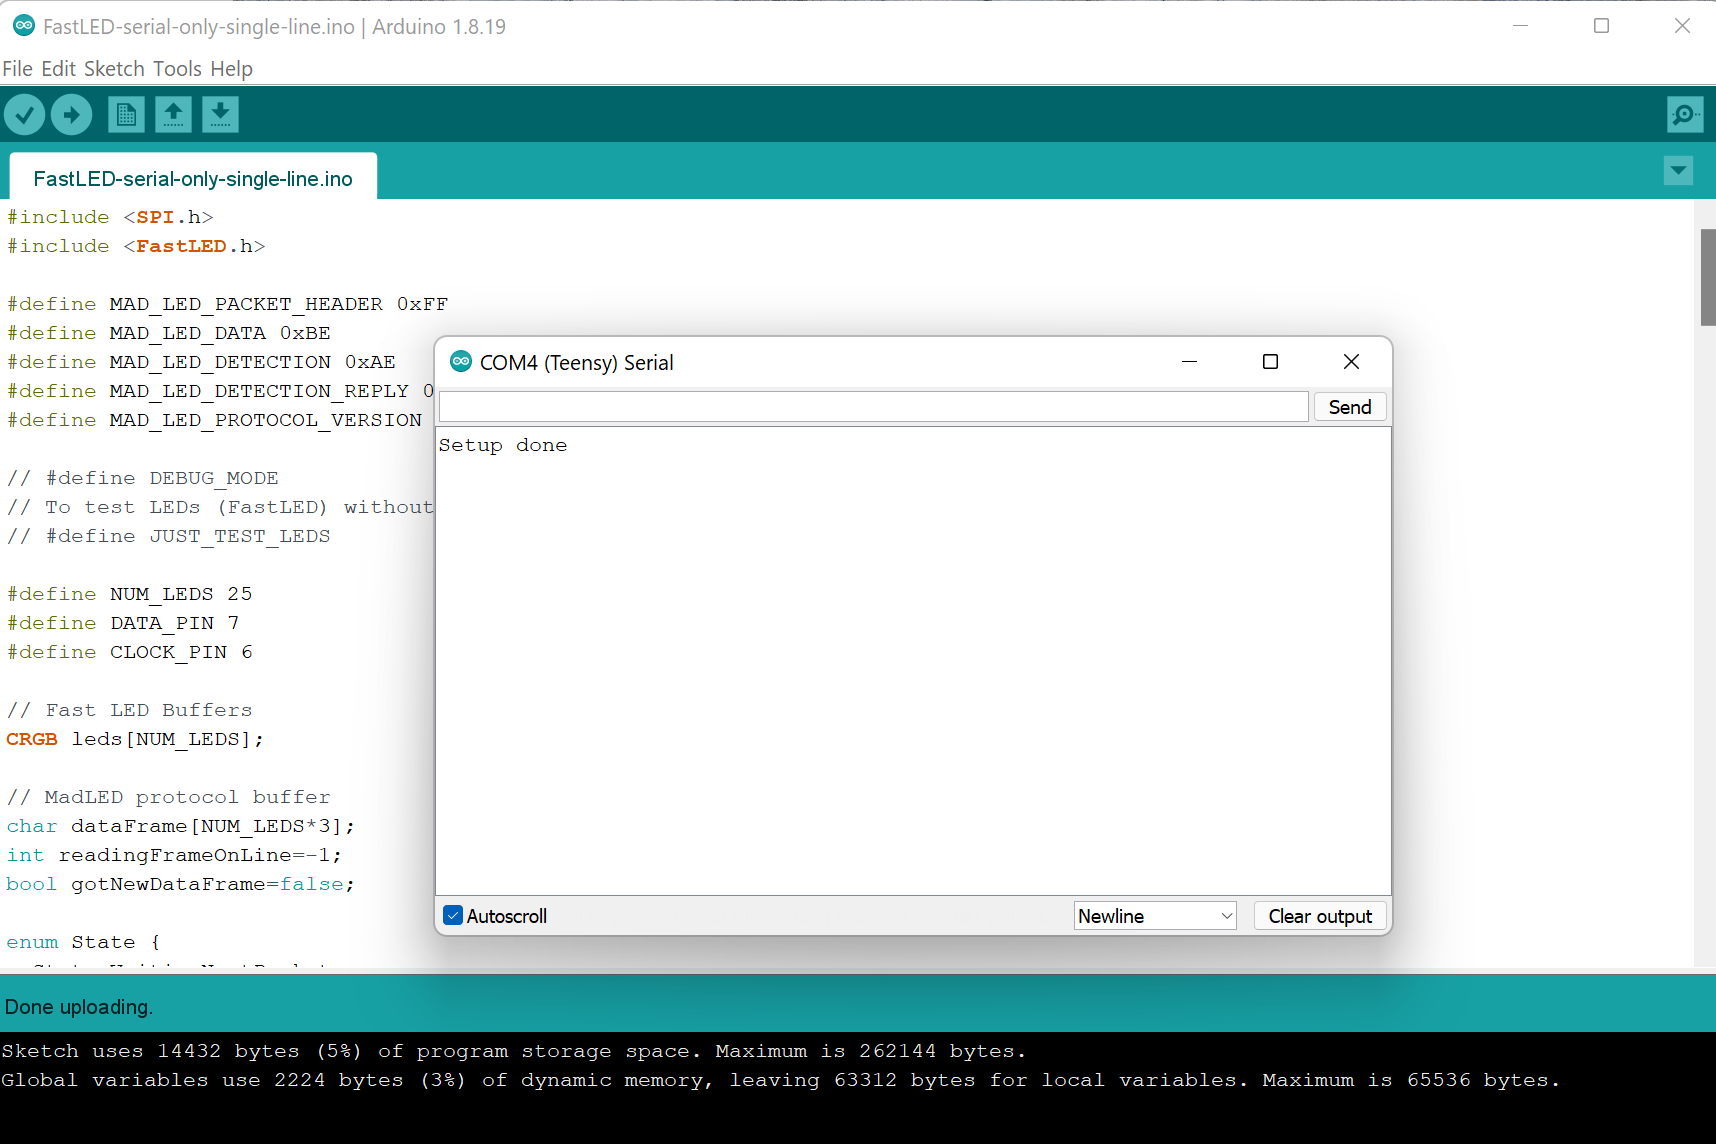Click the 'Setup done' serial output line
Viewport: 1716px width, 1144px height.
tap(503, 445)
